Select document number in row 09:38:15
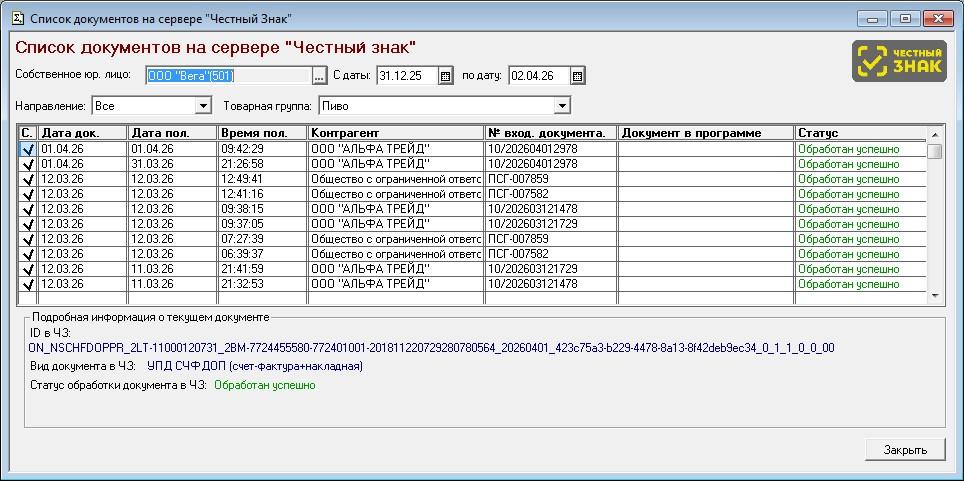The width and height of the screenshot is (964, 481). pos(551,209)
